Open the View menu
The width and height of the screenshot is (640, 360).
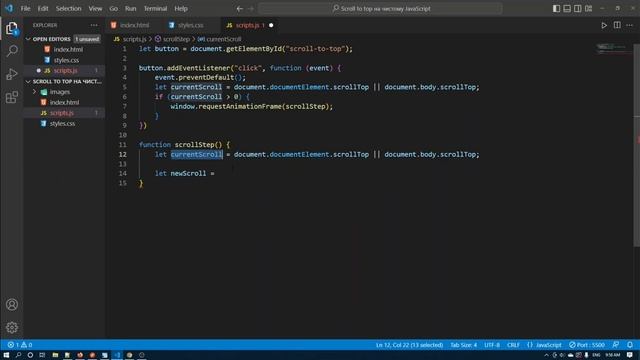coord(96,9)
